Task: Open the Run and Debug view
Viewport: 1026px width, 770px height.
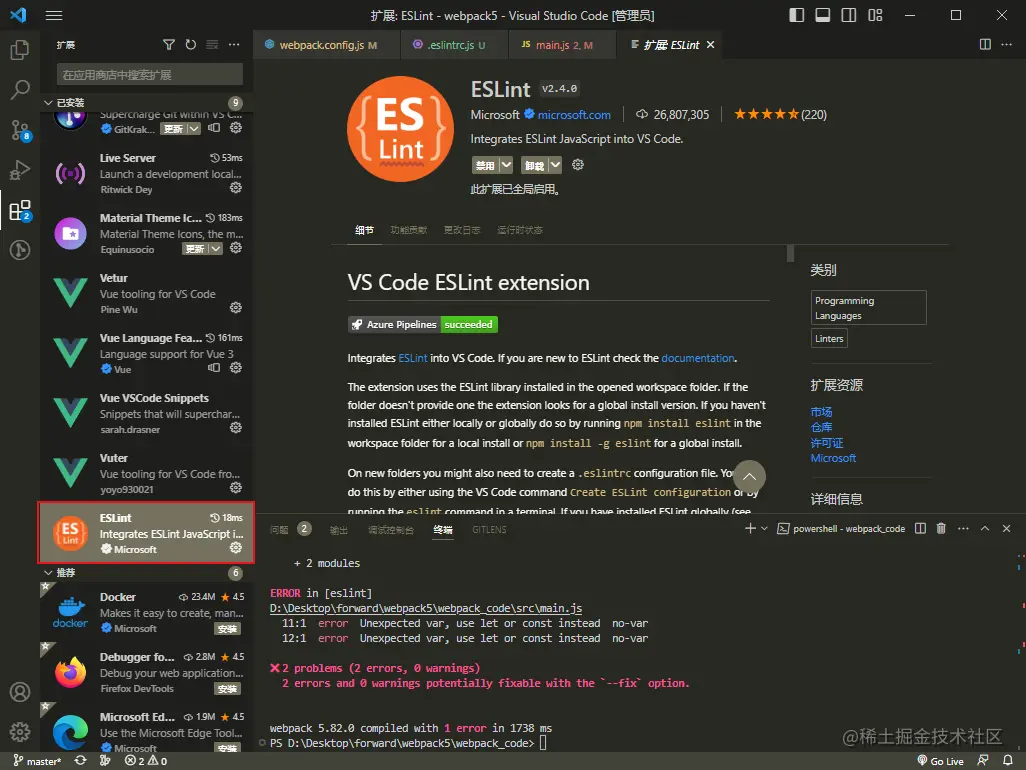Action: pyautogui.click(x=20, y=170)
